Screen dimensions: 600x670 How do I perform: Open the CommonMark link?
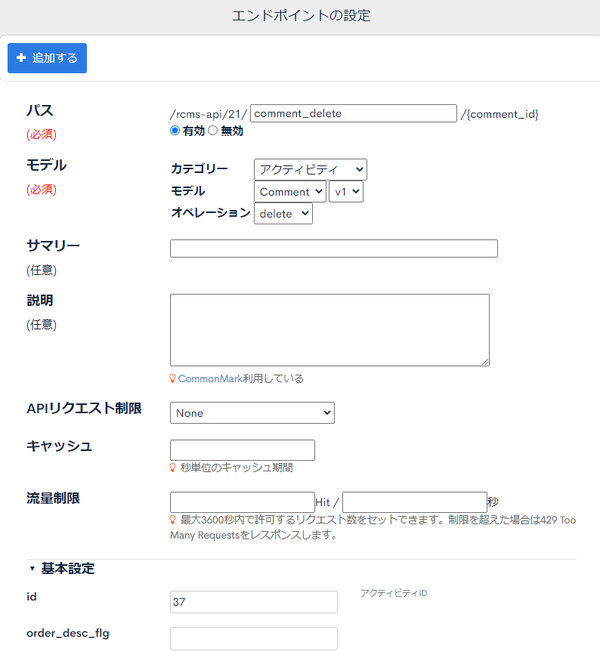pos(210,379)
